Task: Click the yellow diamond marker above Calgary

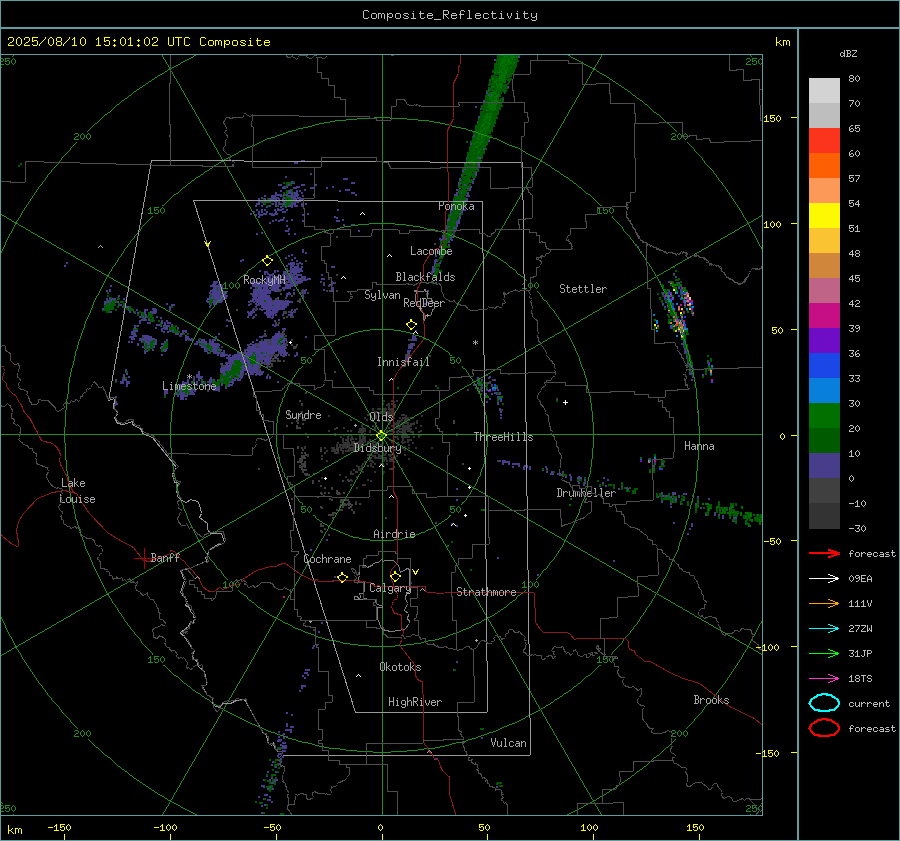Action: tap(395, 576)
